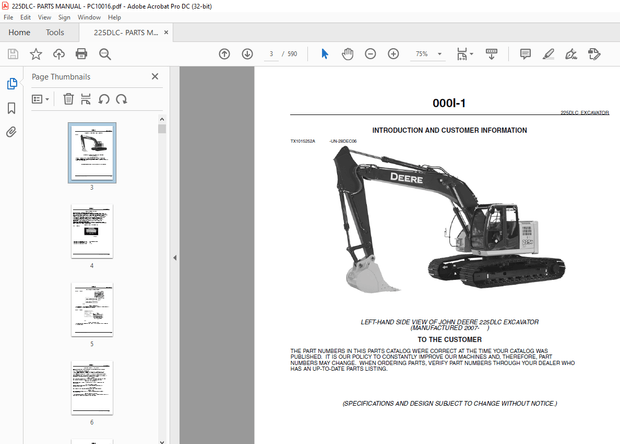Open the View menu
Screen dimensions: 620x444
click(x=44, y=17)
